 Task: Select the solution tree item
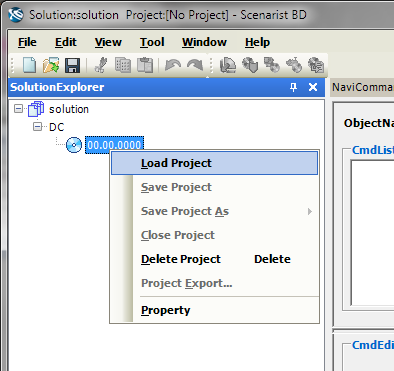(69, 109)
